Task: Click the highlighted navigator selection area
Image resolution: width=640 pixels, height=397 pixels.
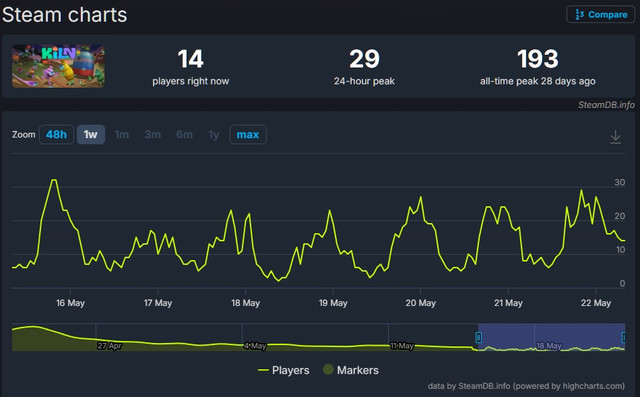Action: pyautogui.click(x=551, y=337)
